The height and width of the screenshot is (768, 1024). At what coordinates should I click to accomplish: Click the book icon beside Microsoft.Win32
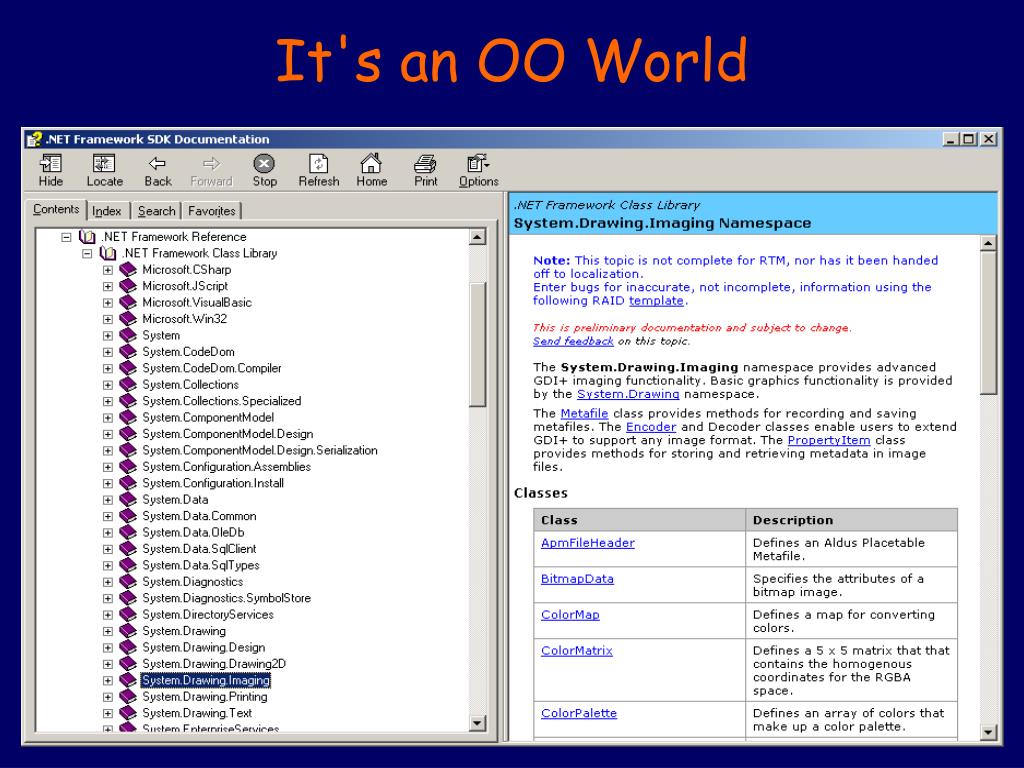point(128,319)
